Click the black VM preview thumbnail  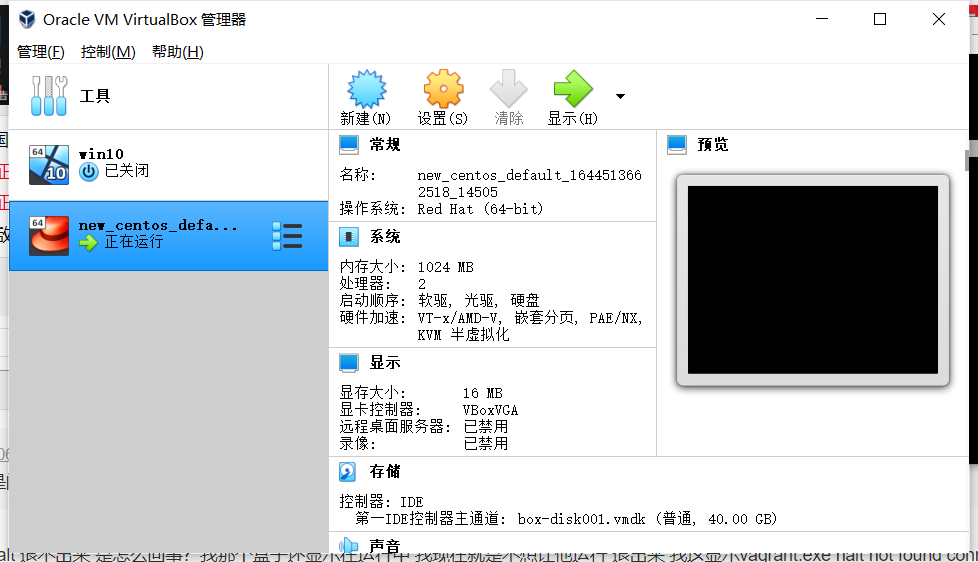[813, 280]
